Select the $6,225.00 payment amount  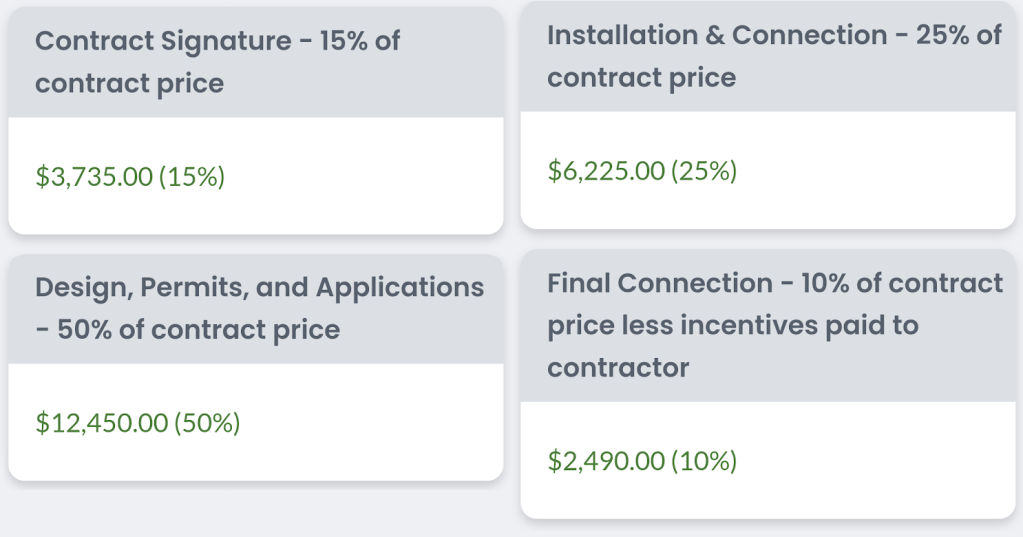[606, 171]
